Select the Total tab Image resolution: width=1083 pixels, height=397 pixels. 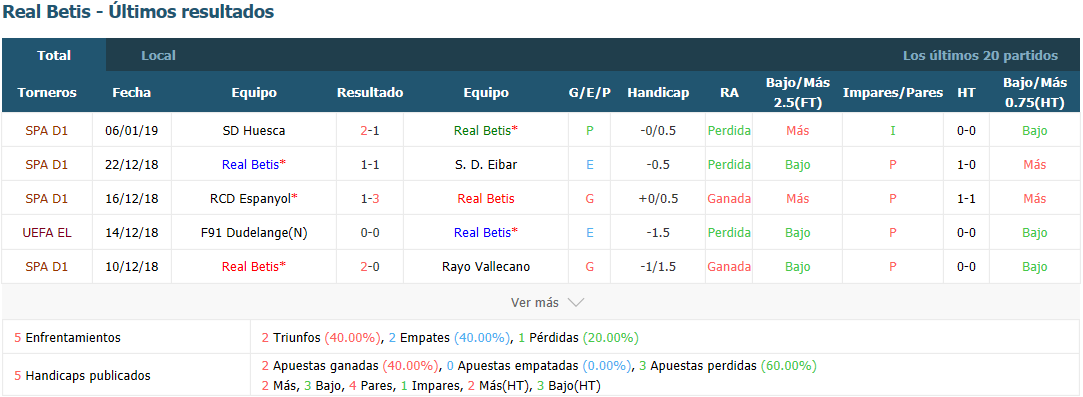point(54,55)
